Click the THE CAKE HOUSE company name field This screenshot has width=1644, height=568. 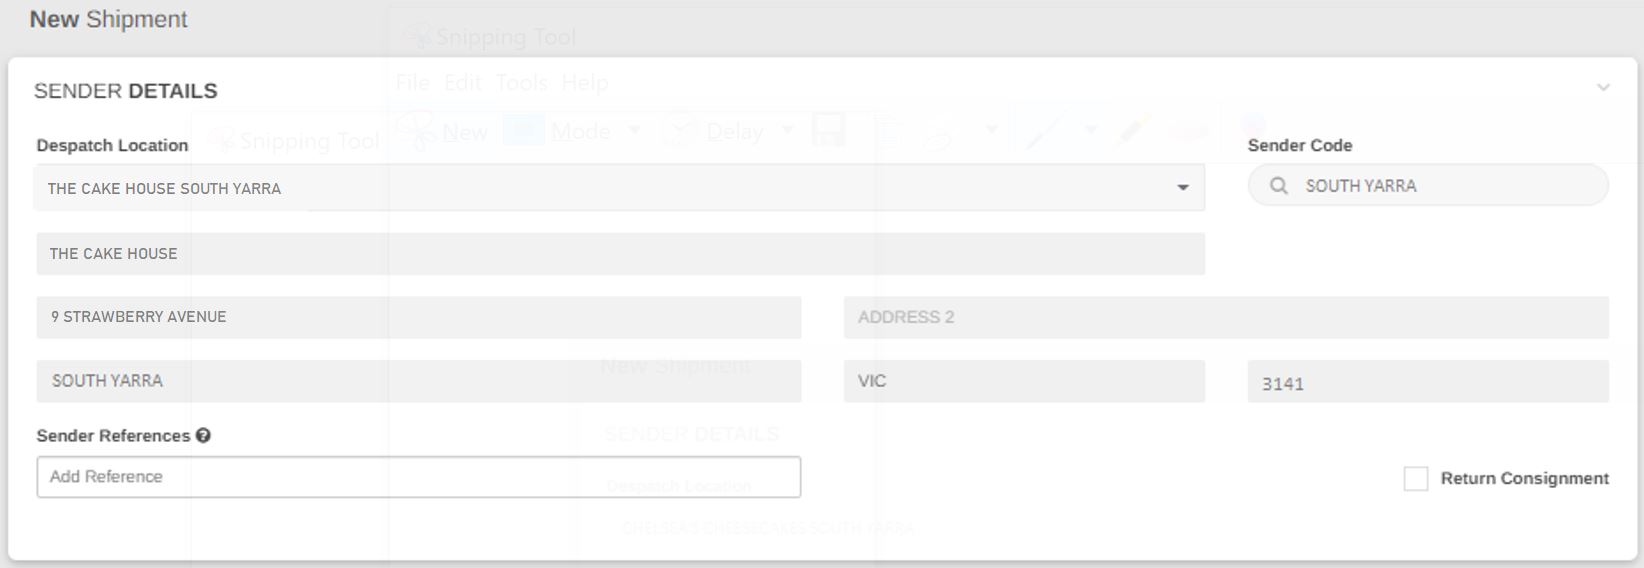tap(620, 254)
